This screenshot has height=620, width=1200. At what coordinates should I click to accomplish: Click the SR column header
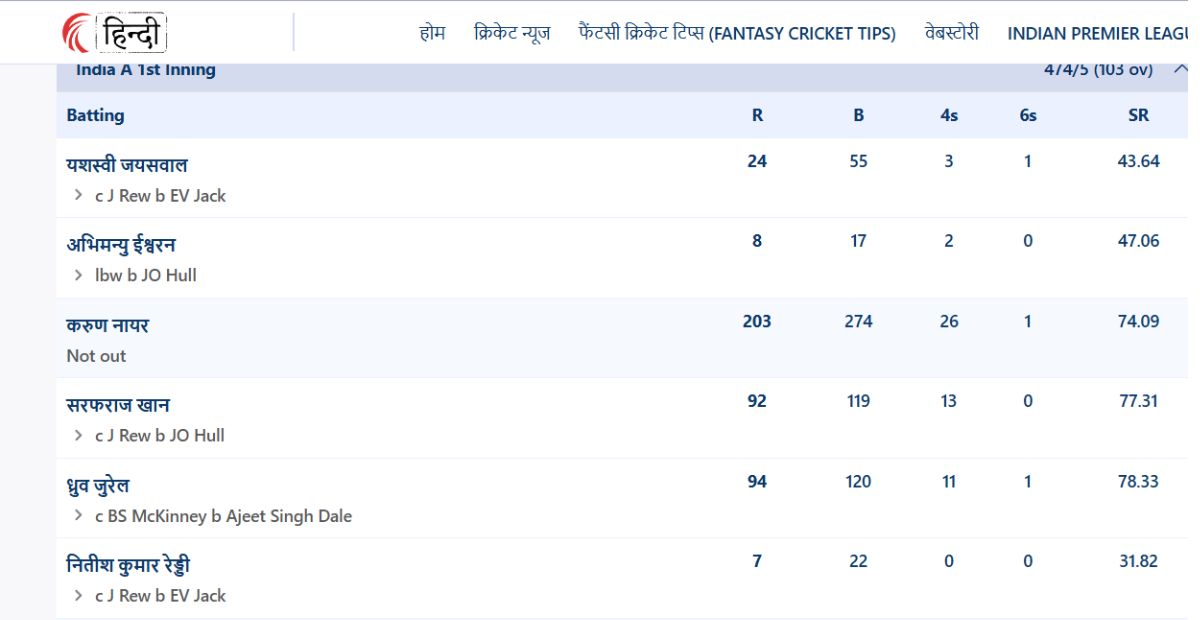point(1138,115)
